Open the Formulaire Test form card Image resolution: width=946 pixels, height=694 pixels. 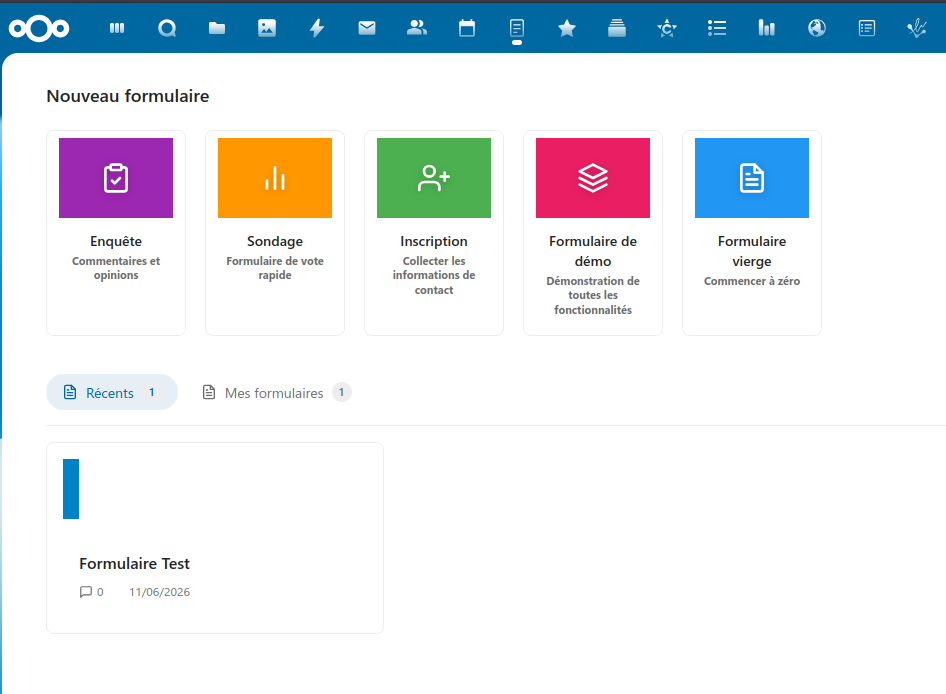pyautogui.click(x=215, y=538)
